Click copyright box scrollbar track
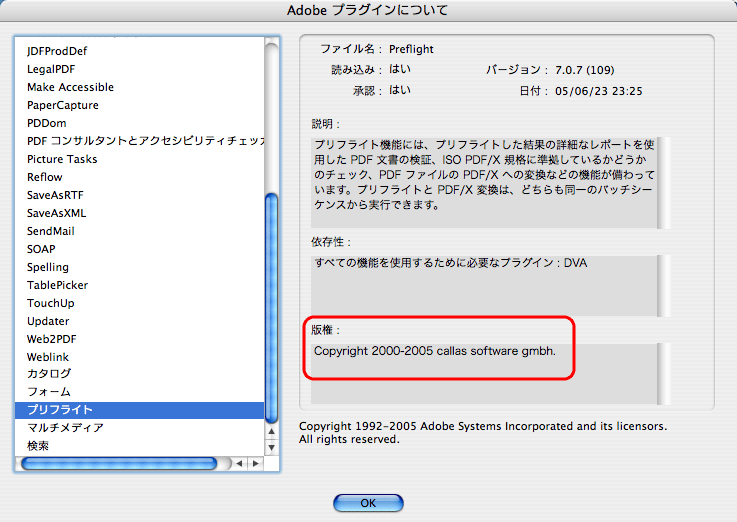 click(x=664, y=374)
